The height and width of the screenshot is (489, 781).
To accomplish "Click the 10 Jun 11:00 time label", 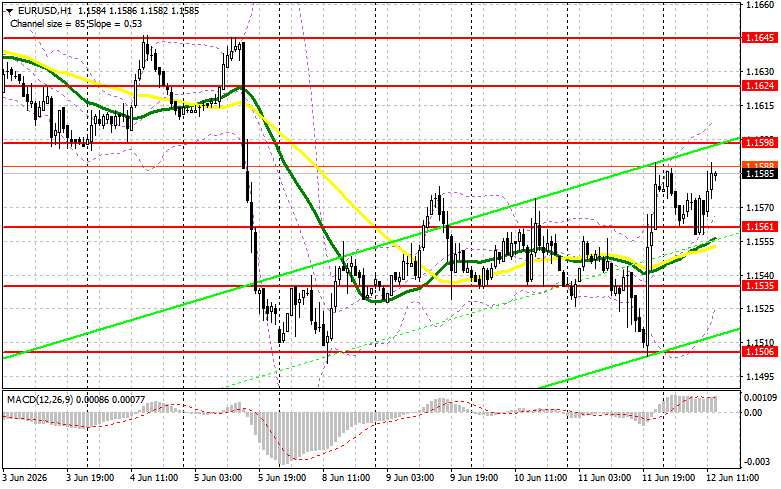I will [x=540, y=478].
